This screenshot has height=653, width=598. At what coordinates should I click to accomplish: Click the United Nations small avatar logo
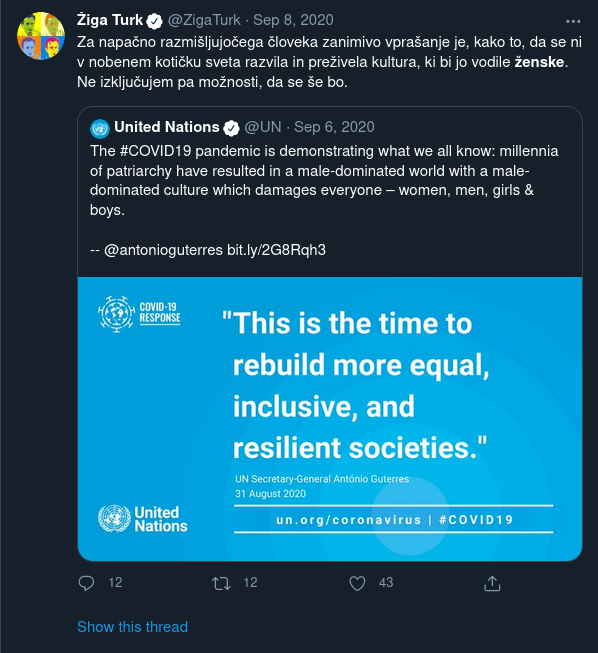100,128
